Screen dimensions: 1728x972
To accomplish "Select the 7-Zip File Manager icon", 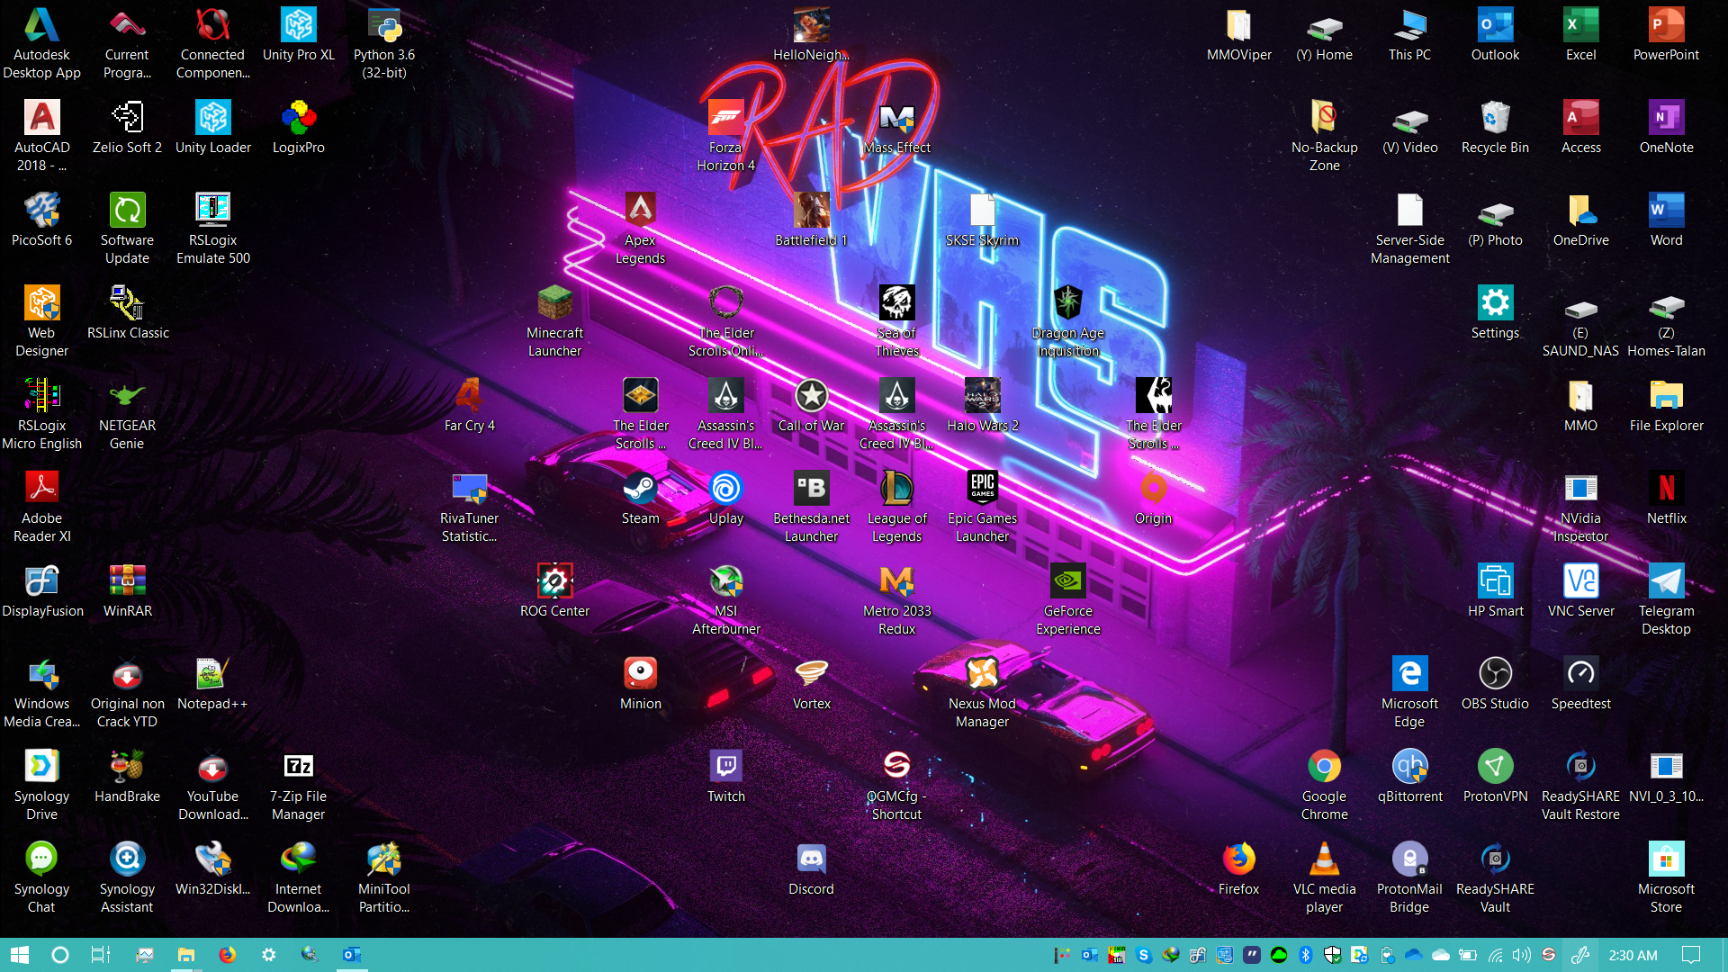I will (x=298, y=786).
